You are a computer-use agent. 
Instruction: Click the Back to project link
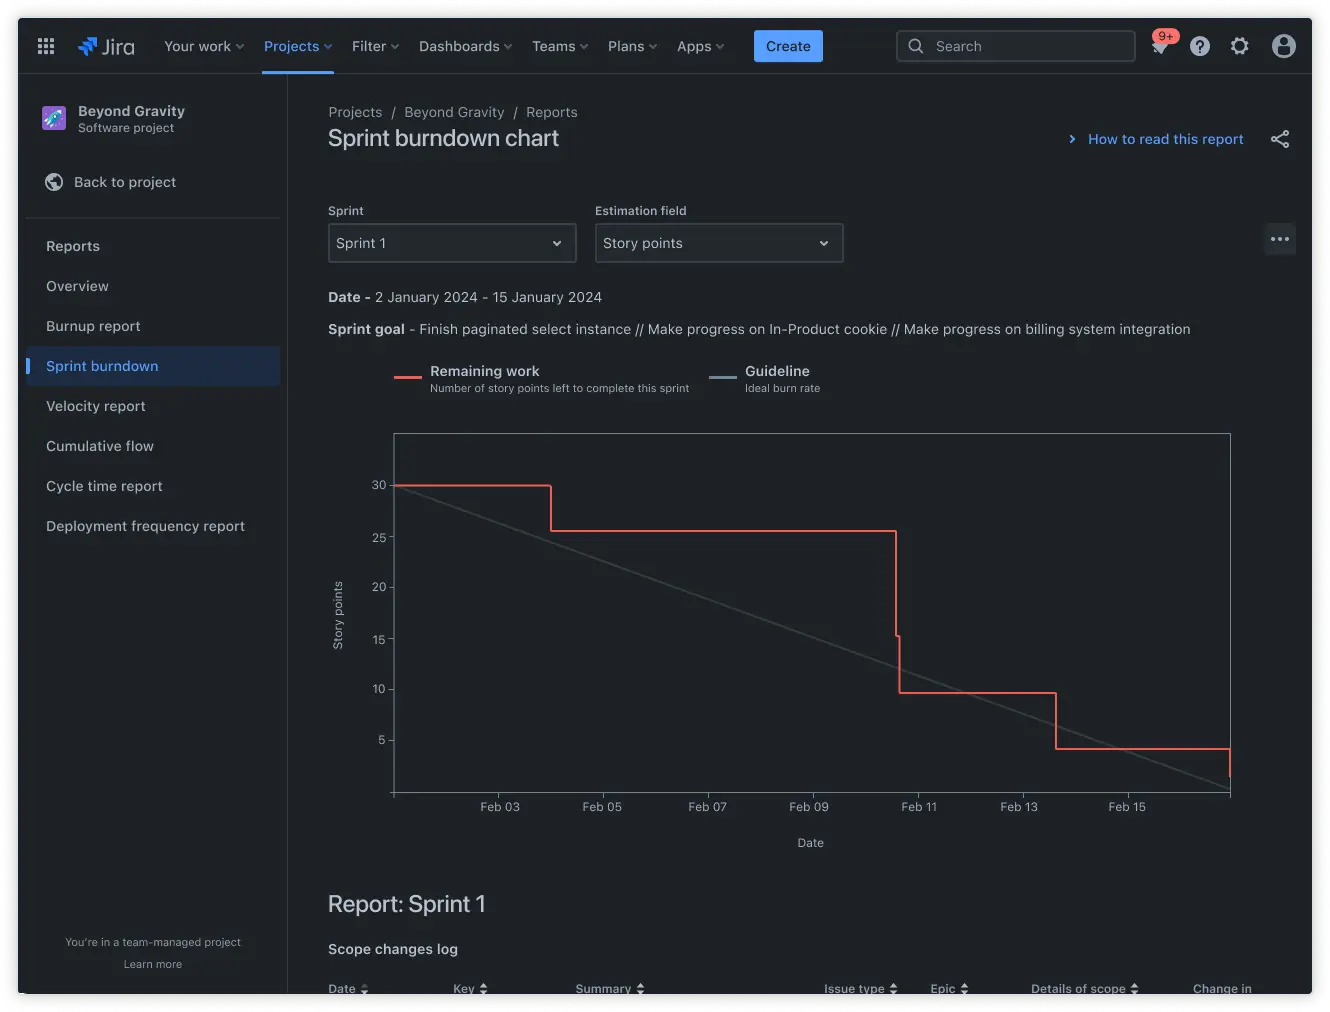pyautogui.click(x=125, y=182)
